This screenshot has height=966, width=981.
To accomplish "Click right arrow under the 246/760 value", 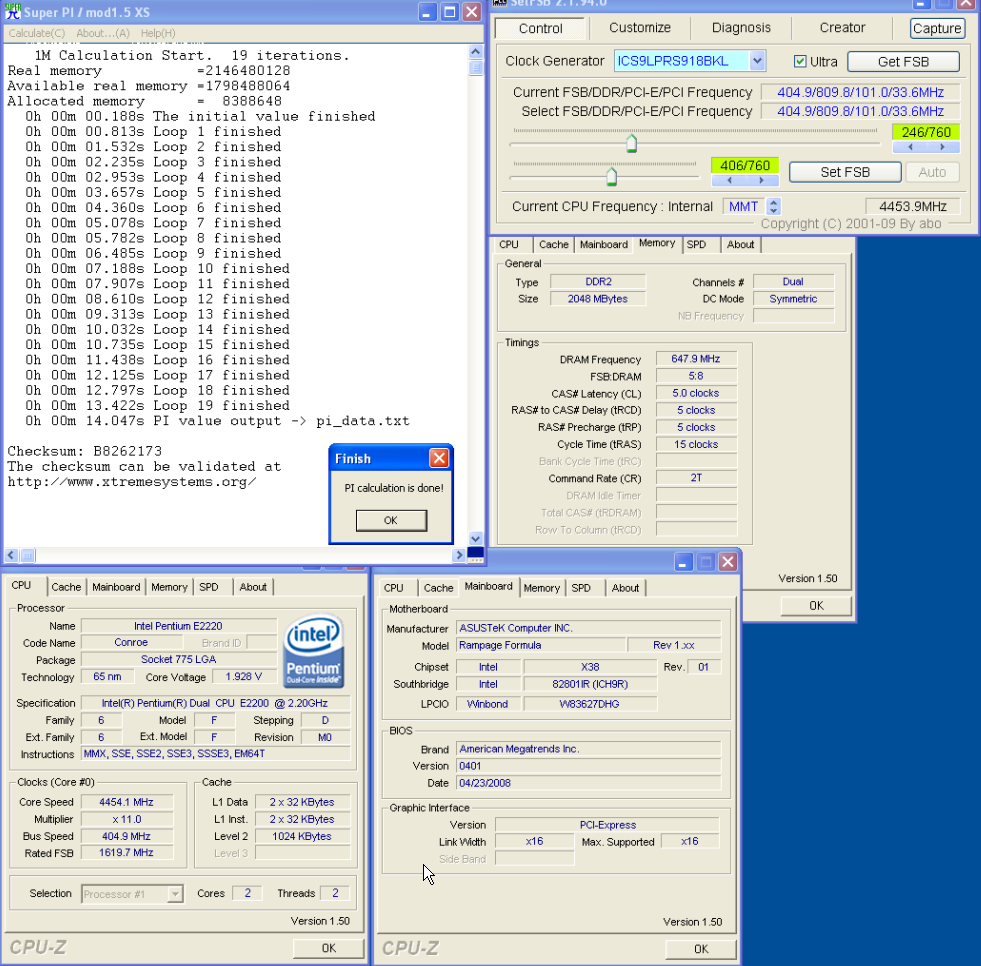I will pos(942,147).
